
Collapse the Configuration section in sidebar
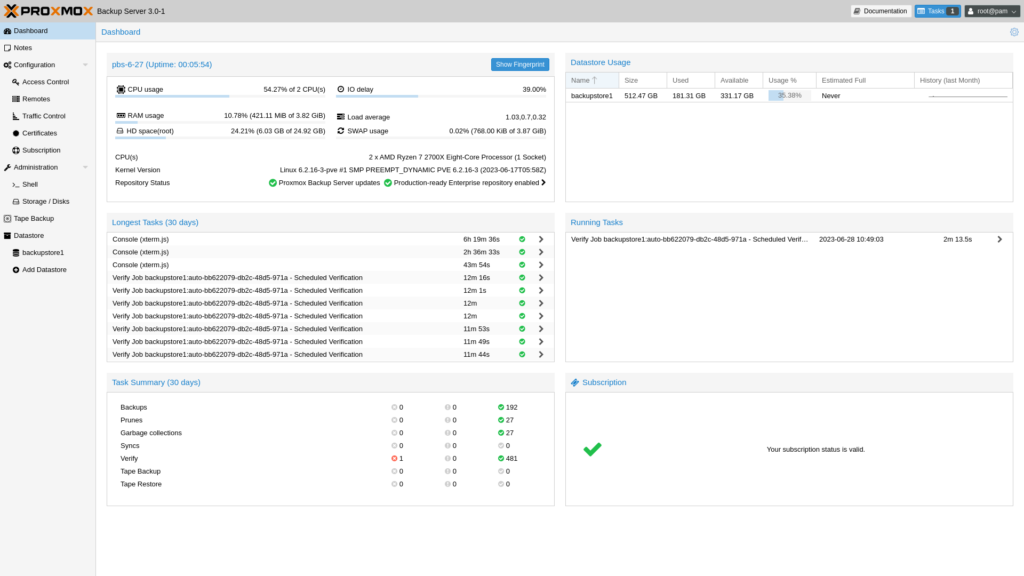(x=85, y=65)
